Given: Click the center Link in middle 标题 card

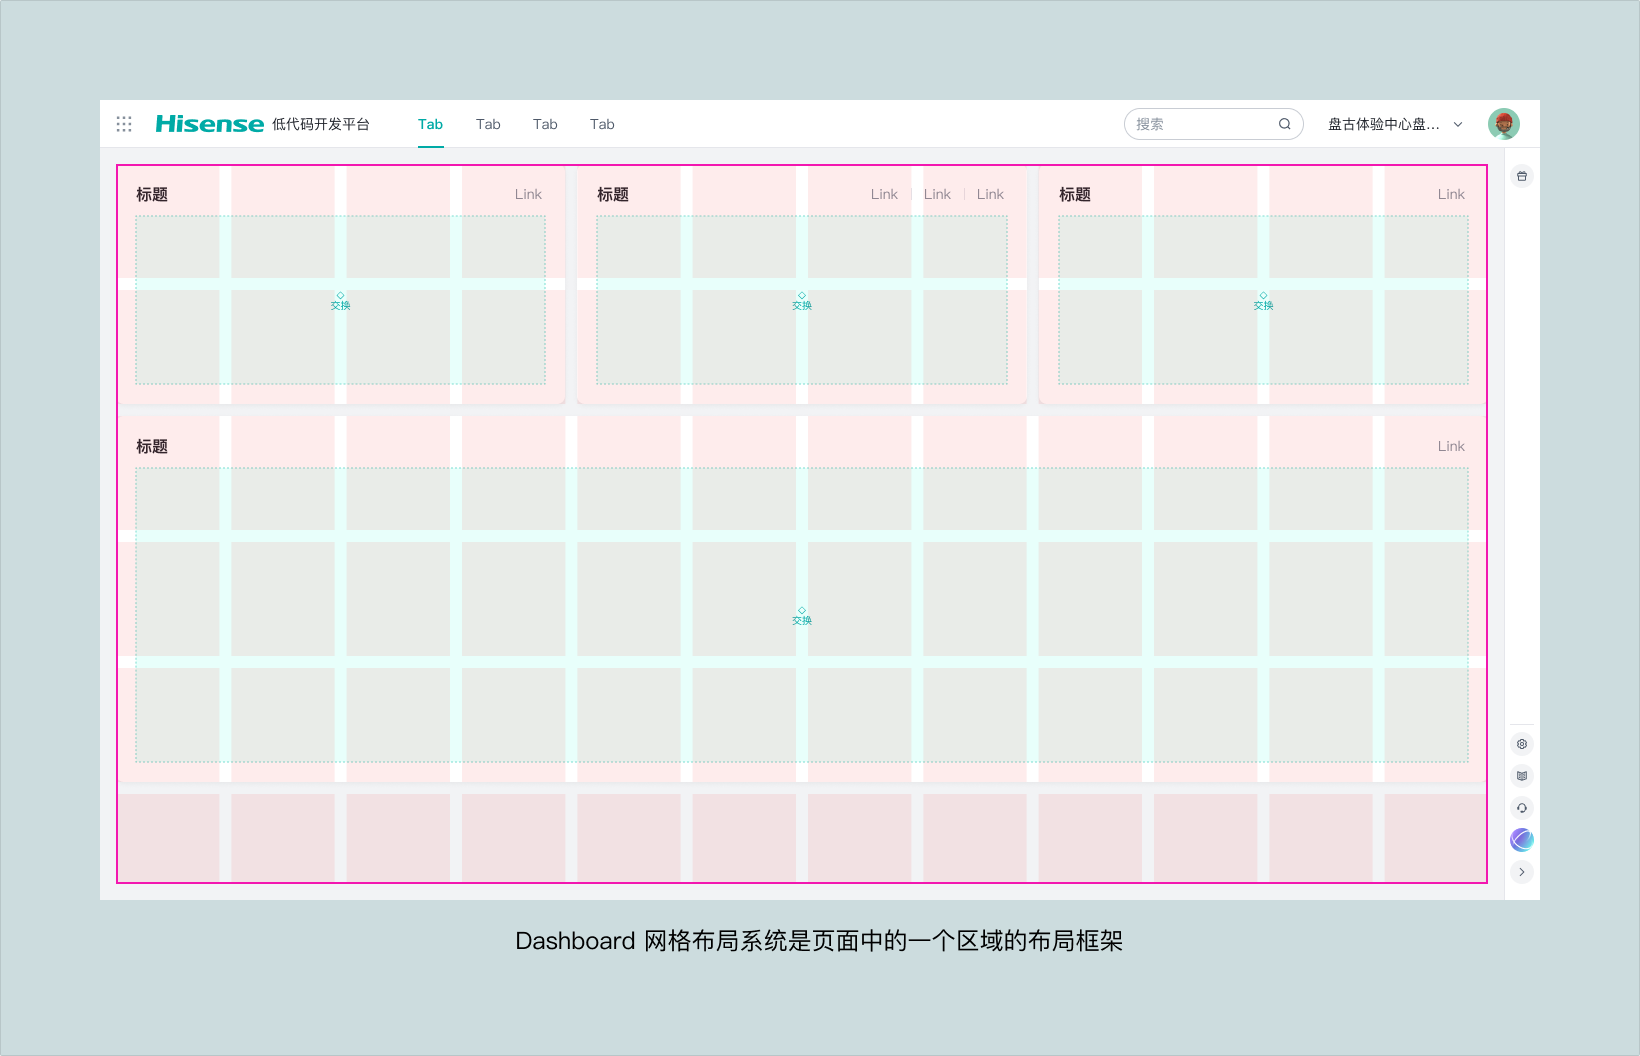Looking at the screenshot, I should click(937, 194).
